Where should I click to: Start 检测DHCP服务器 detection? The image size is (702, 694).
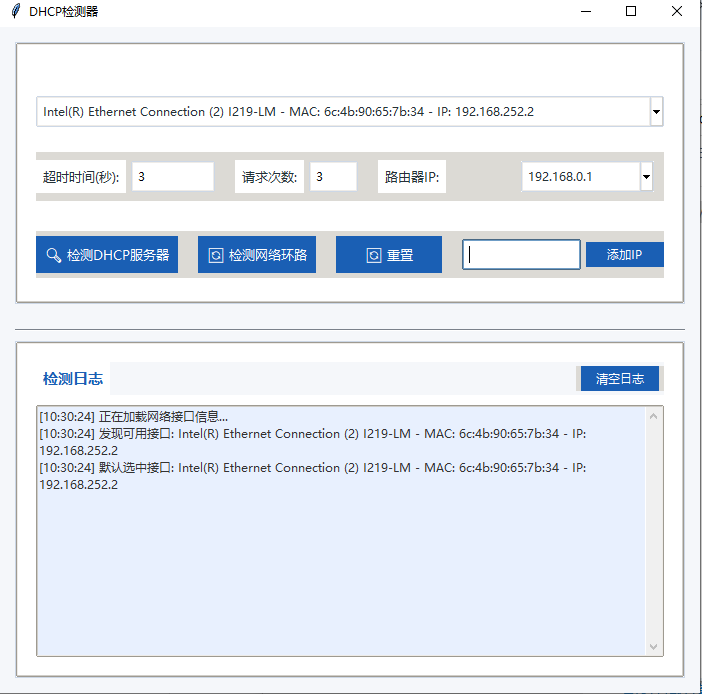coord(107,254)
